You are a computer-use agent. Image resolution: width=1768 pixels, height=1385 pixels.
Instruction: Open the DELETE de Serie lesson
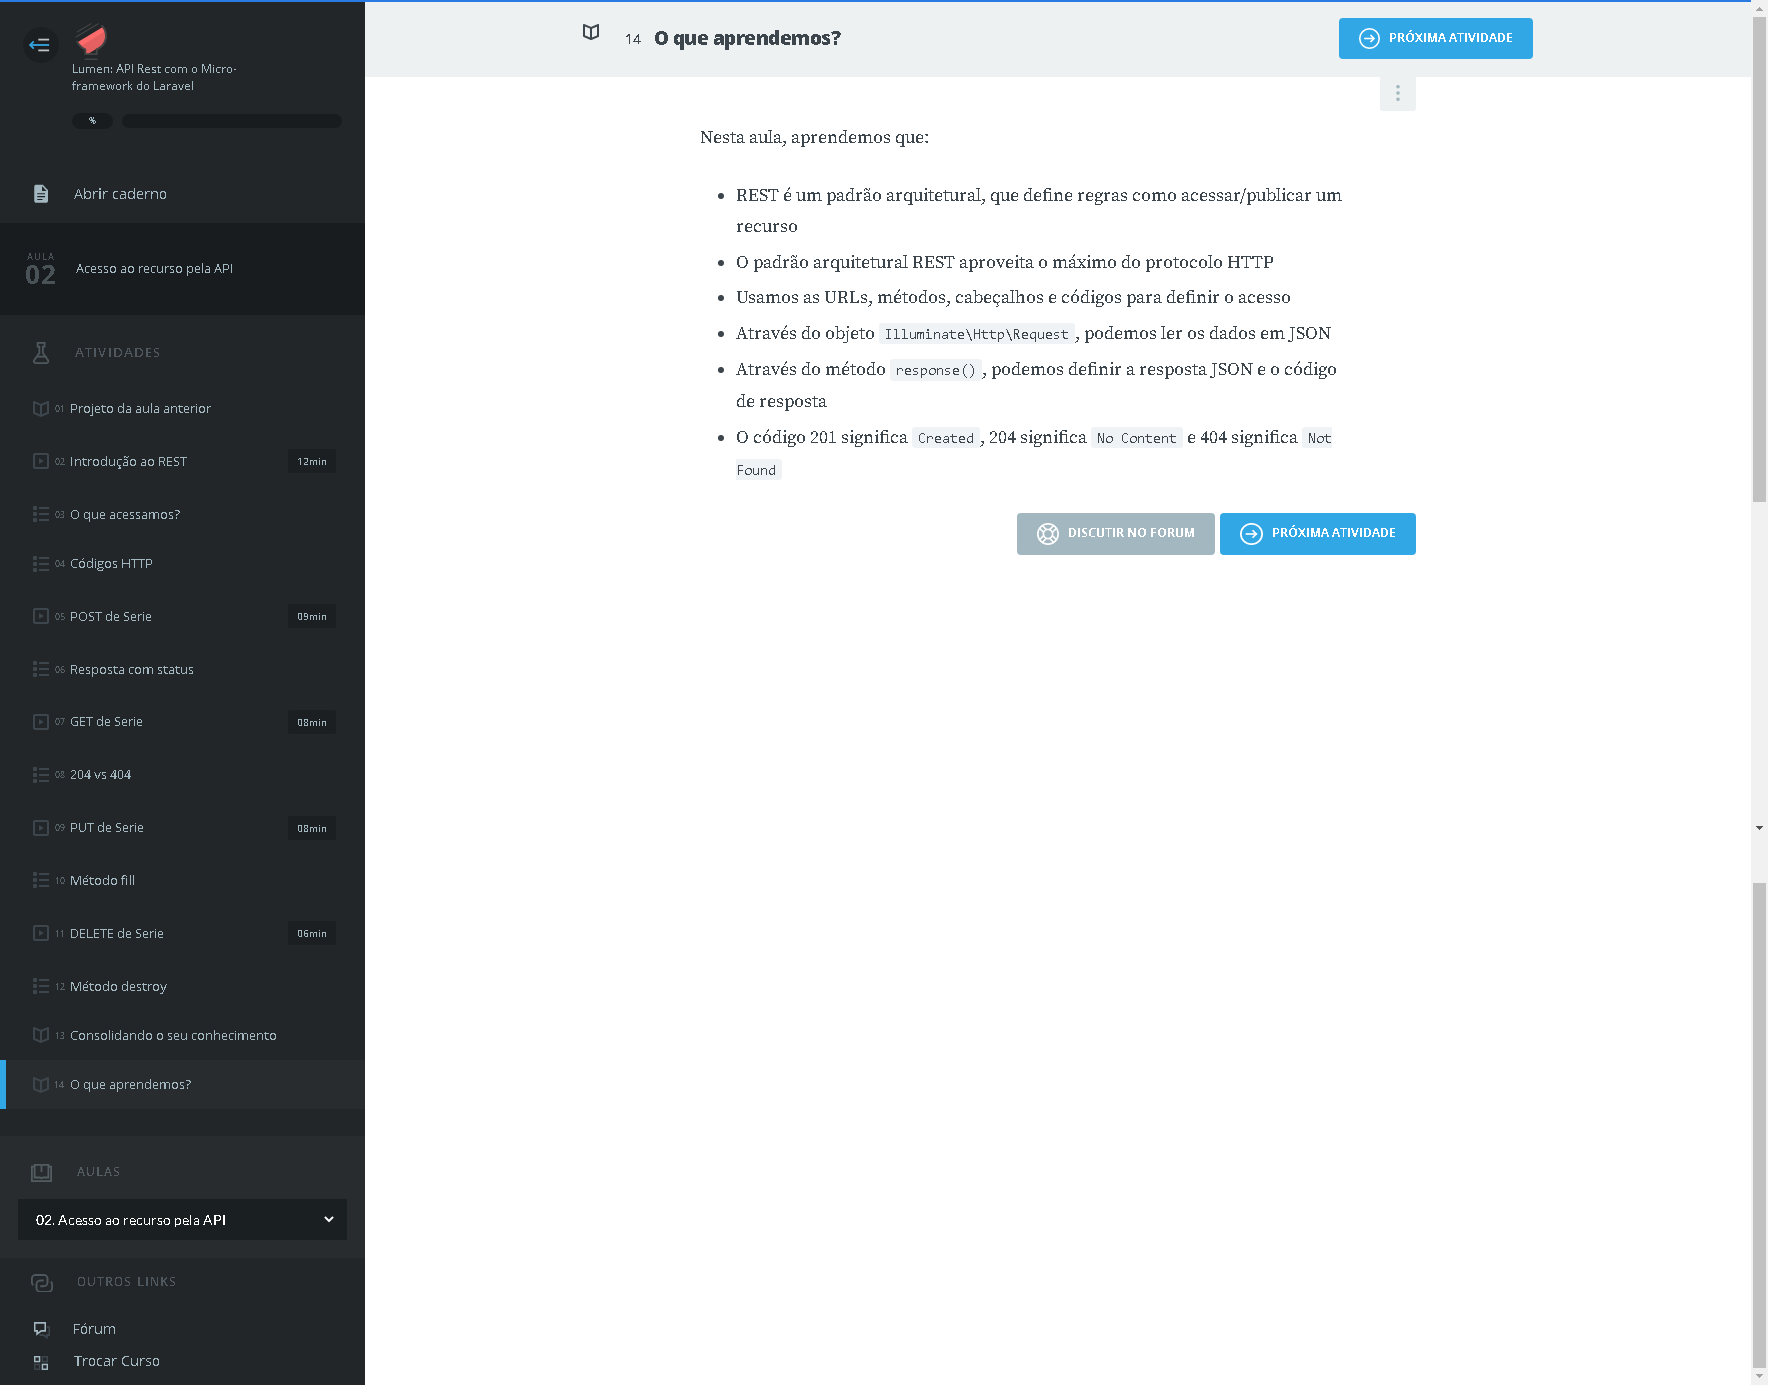click(x=116, y=934)
